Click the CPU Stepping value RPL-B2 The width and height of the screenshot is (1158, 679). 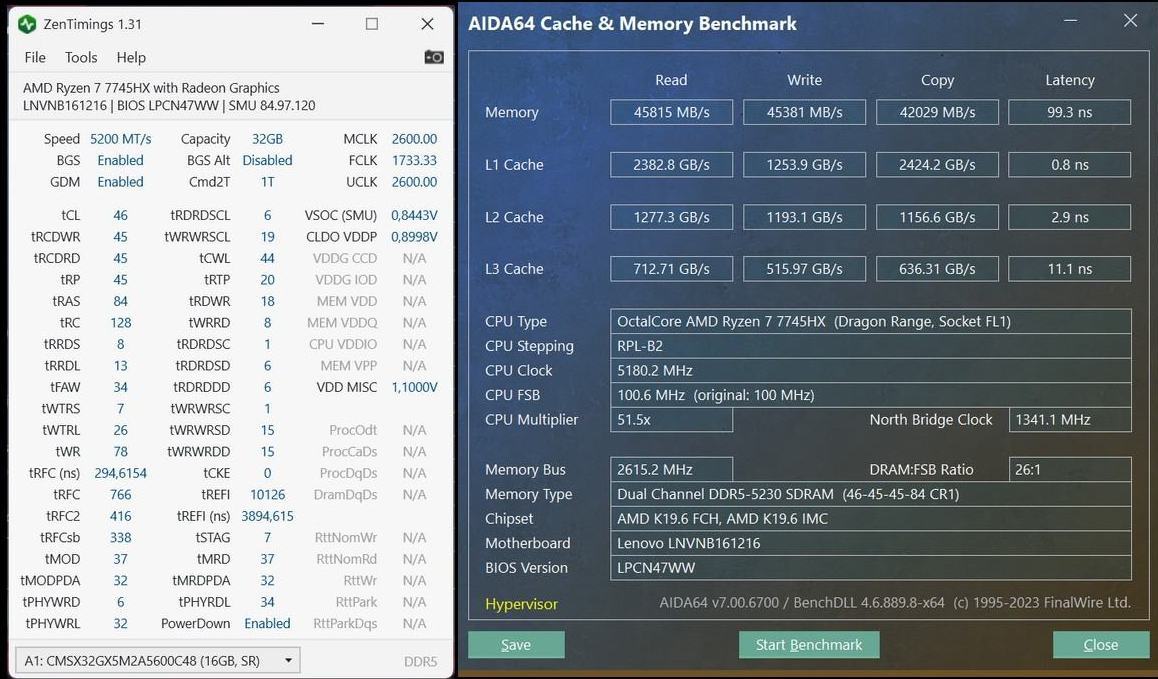click(x=871, y=346)
